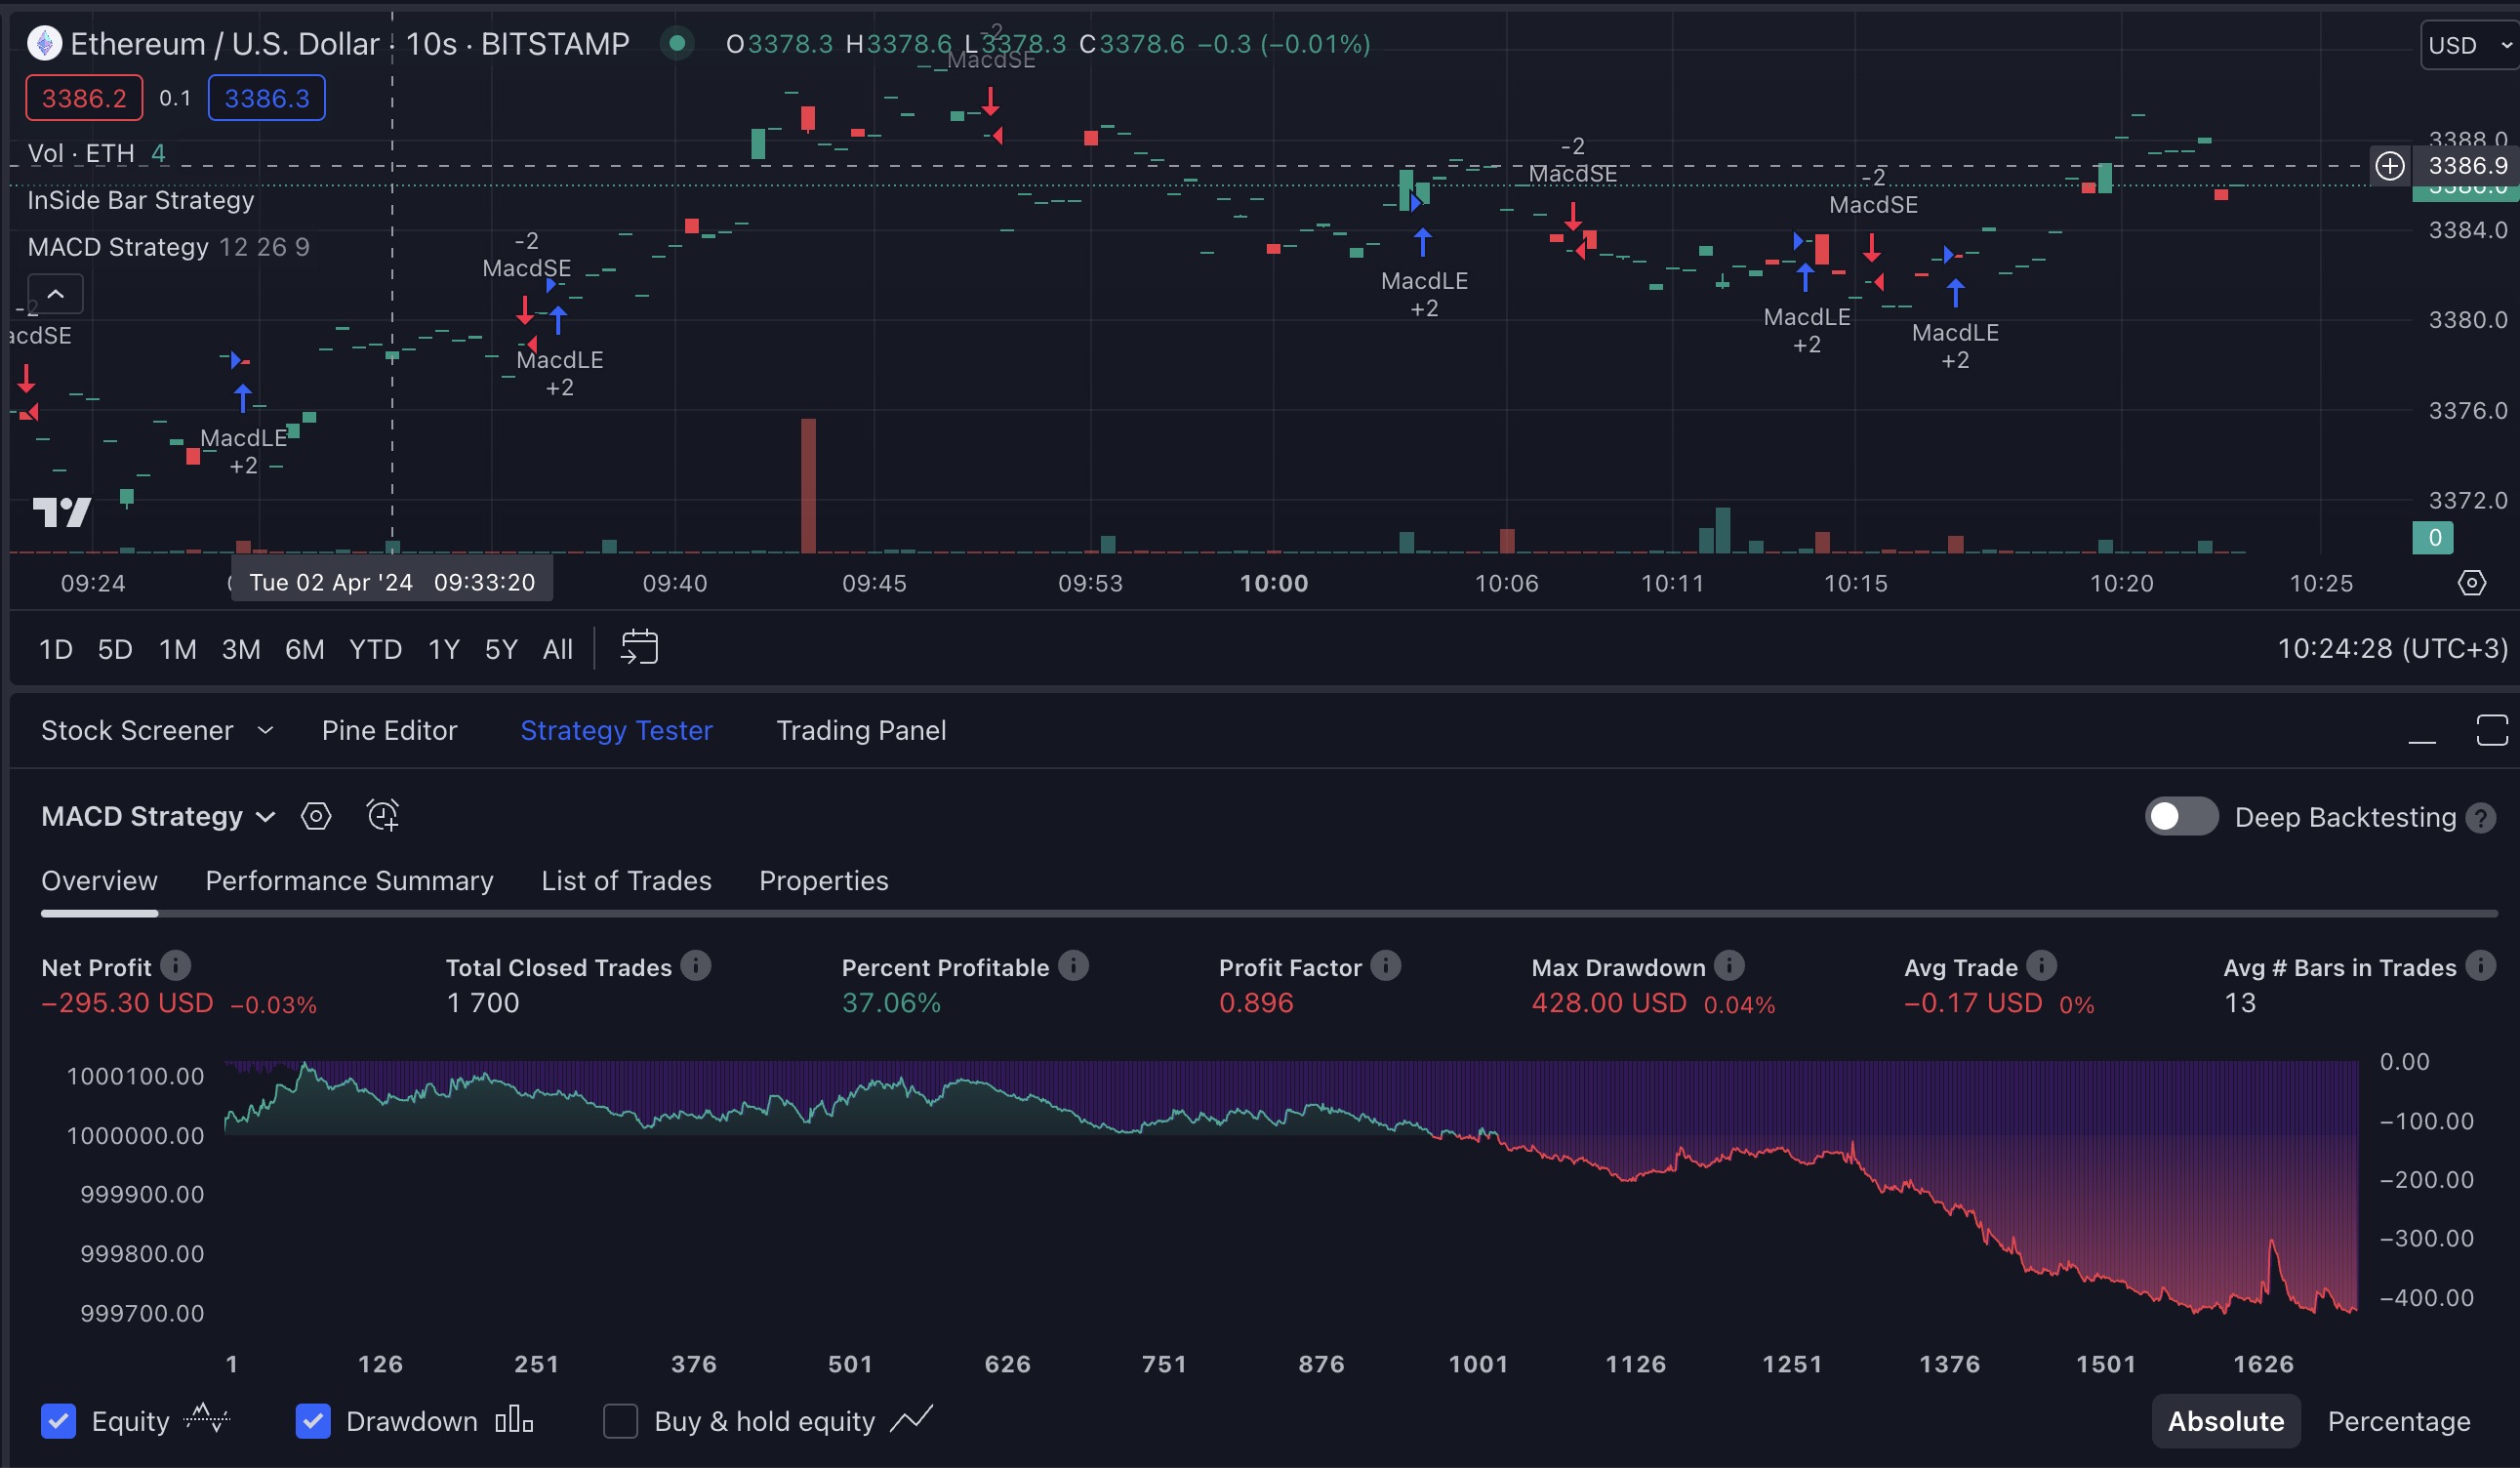The width and height of the screenshot is (2520, 1468).
Task: Set chart range to 3M
Action: click(241, 650)
